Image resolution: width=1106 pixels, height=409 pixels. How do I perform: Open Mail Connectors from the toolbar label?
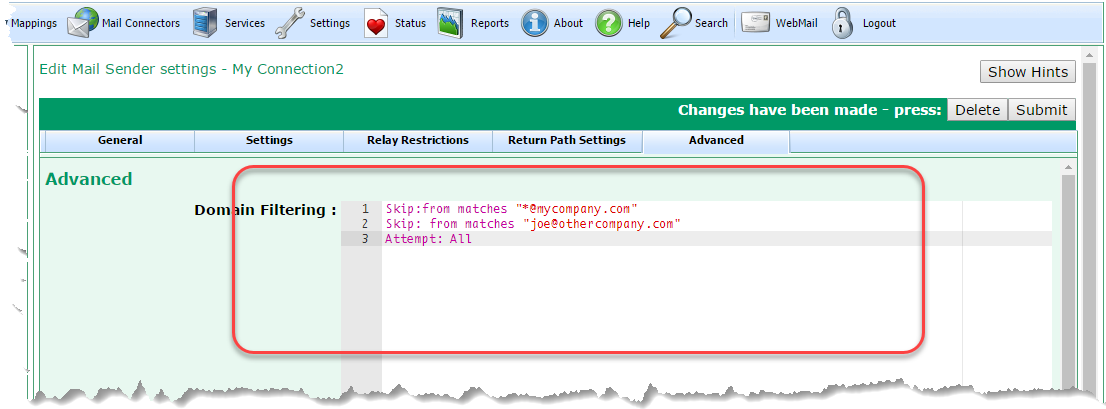coord(141,23)
